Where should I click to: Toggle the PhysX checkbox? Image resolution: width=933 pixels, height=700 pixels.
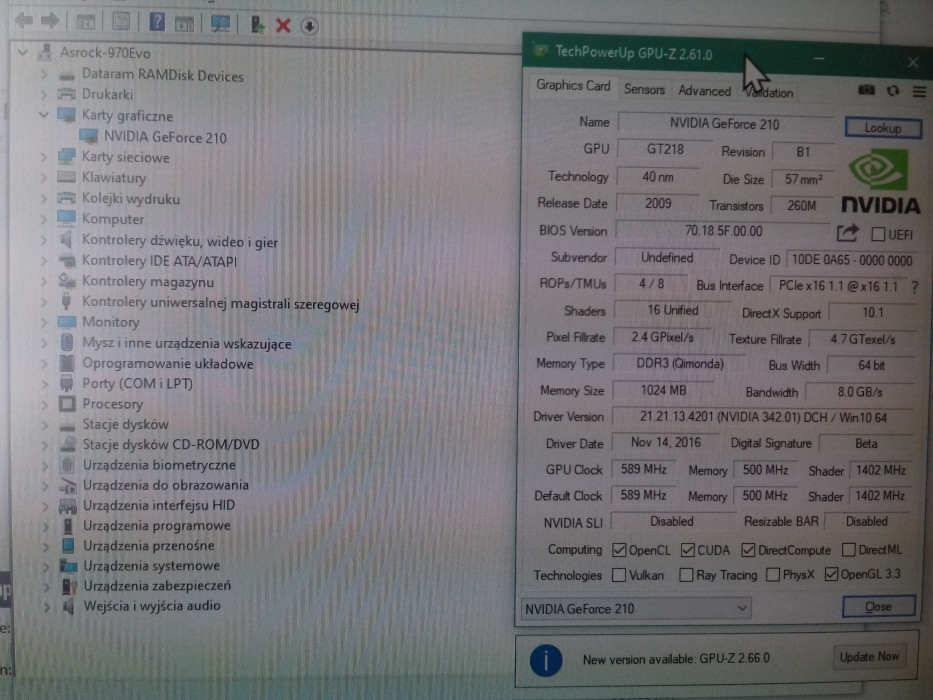[x=773, y=574]
